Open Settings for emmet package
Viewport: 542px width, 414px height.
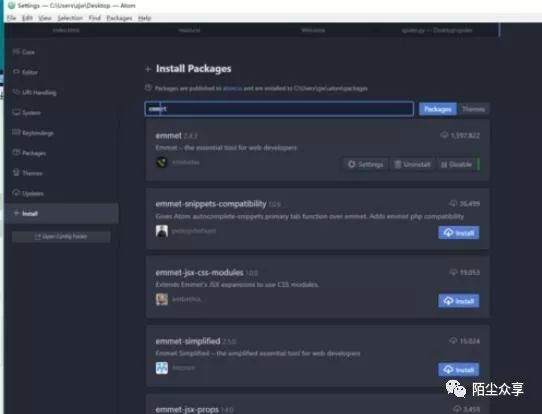(365, 164)
